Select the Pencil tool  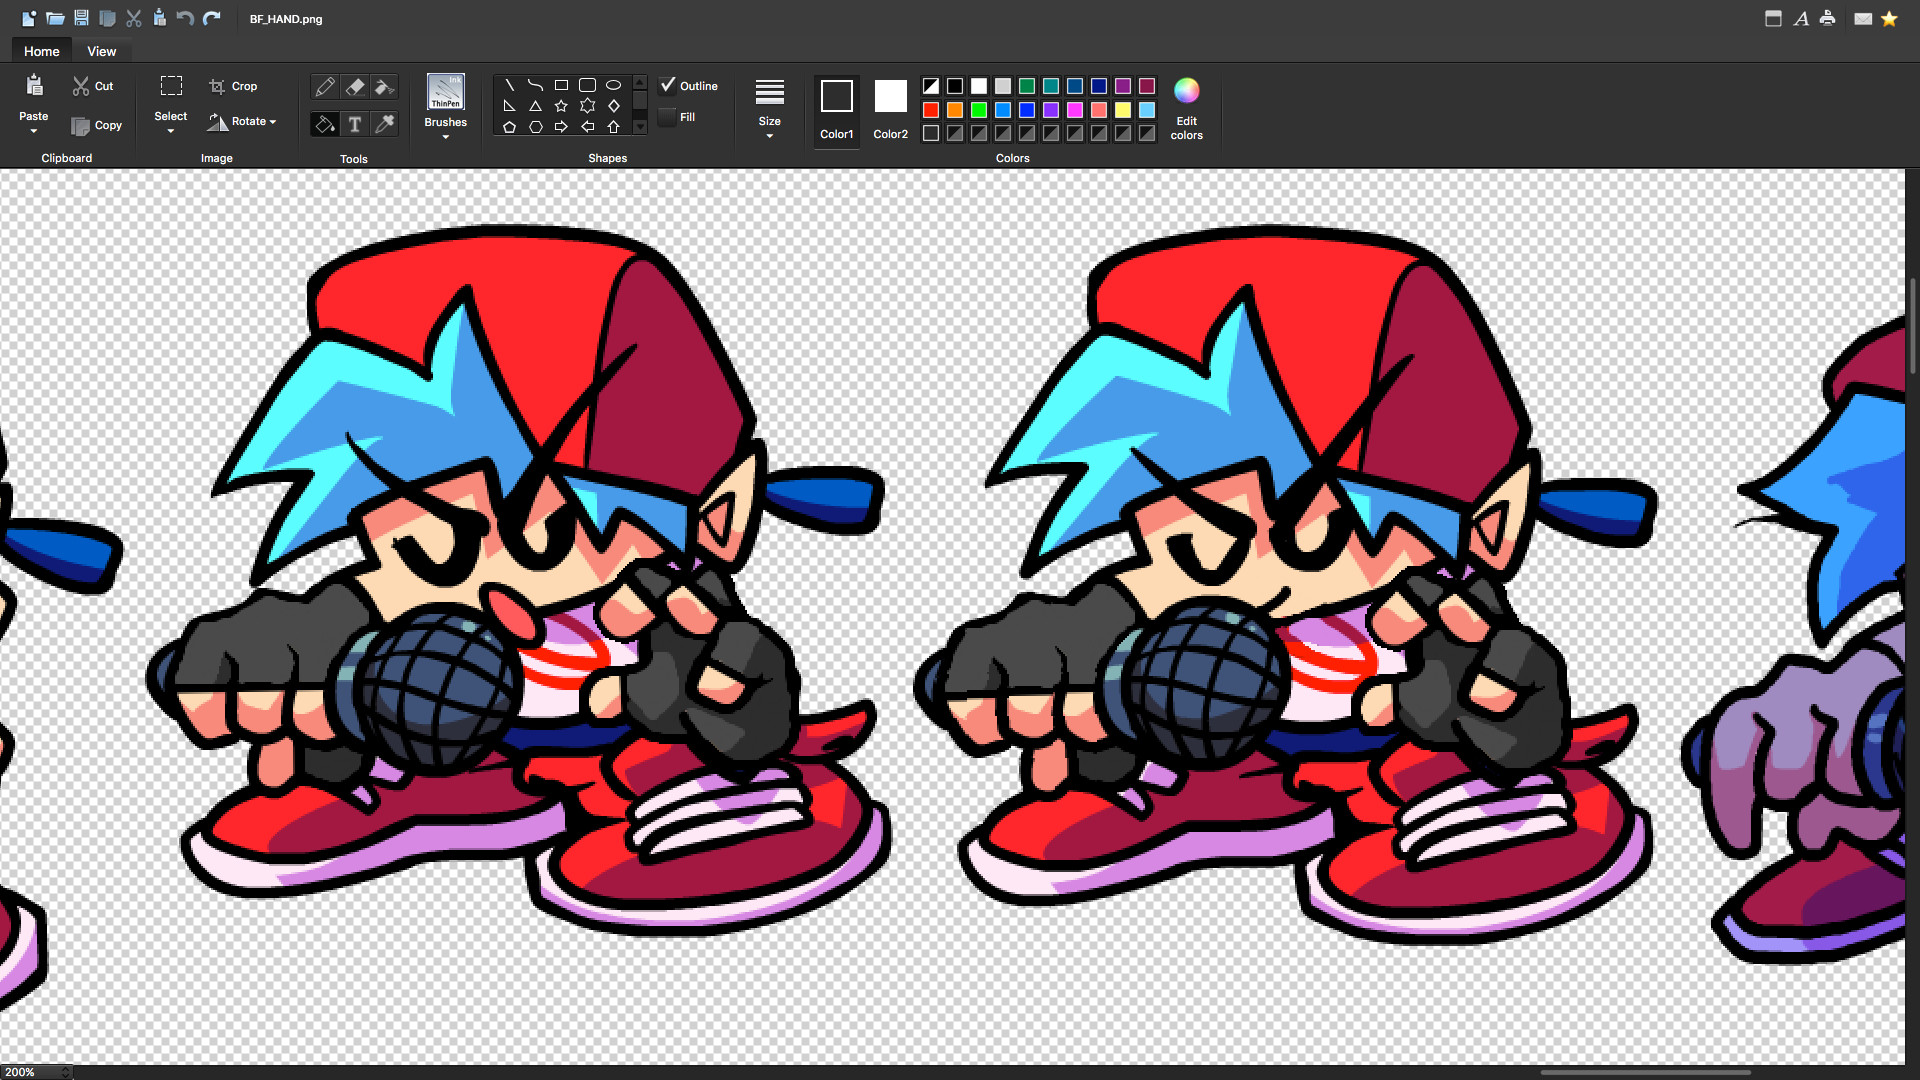(325, 88)
